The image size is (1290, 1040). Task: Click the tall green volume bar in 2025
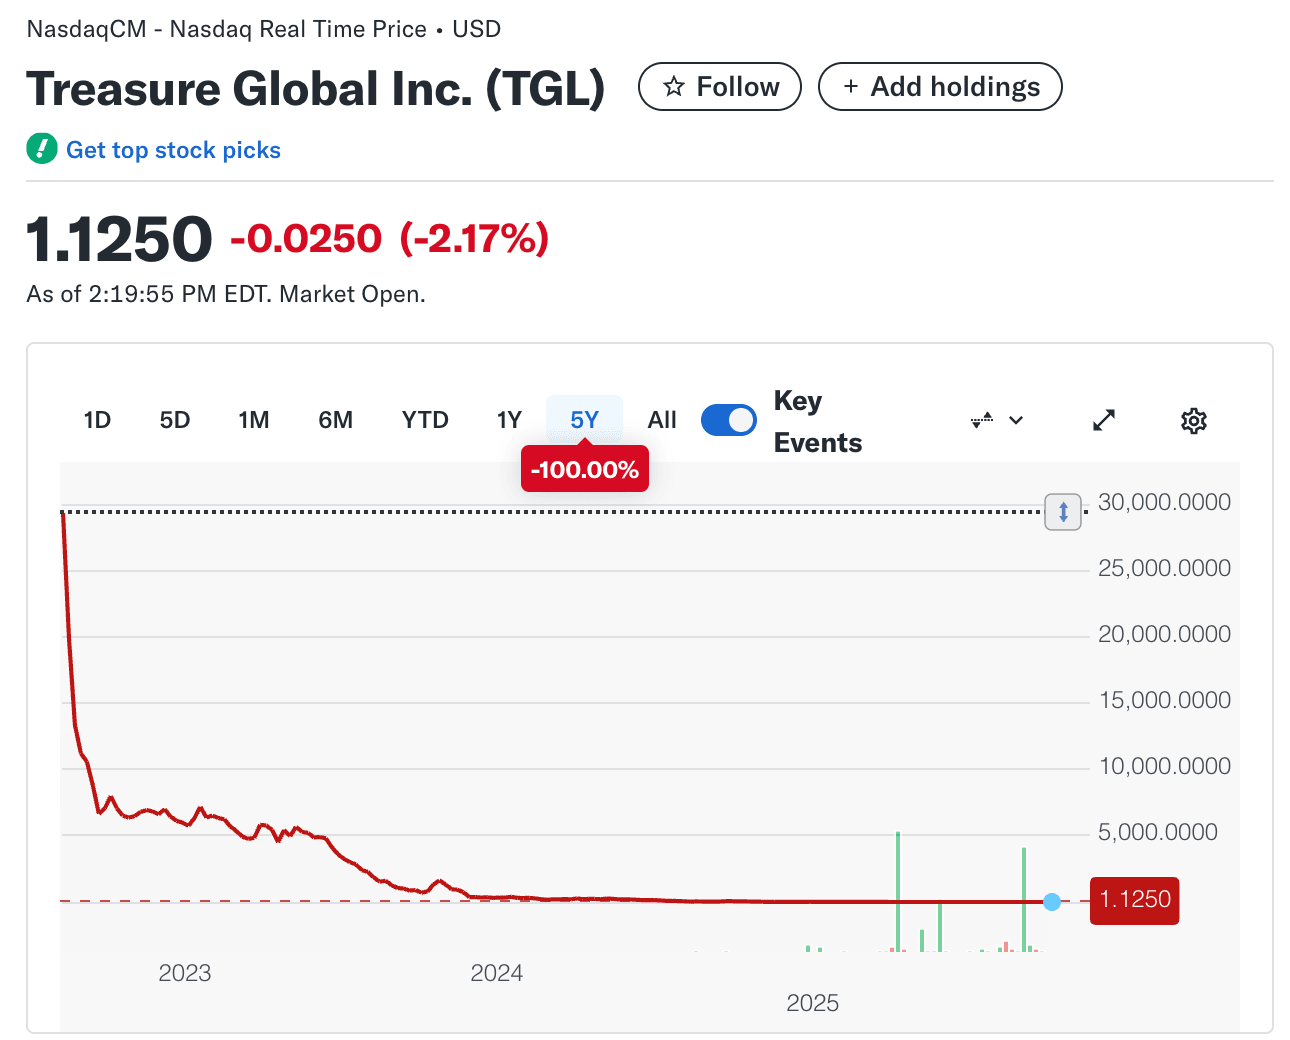click(898, 891)
